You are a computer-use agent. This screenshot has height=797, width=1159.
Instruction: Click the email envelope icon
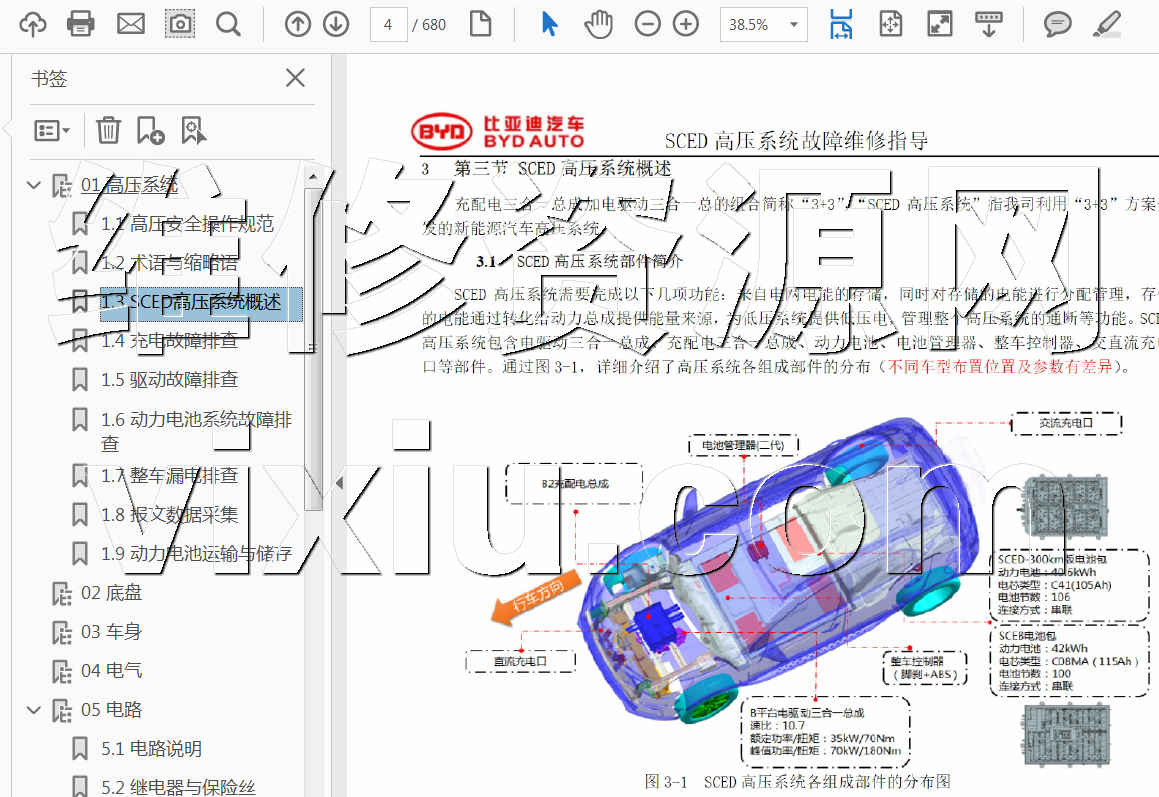[x=130, y=24]
